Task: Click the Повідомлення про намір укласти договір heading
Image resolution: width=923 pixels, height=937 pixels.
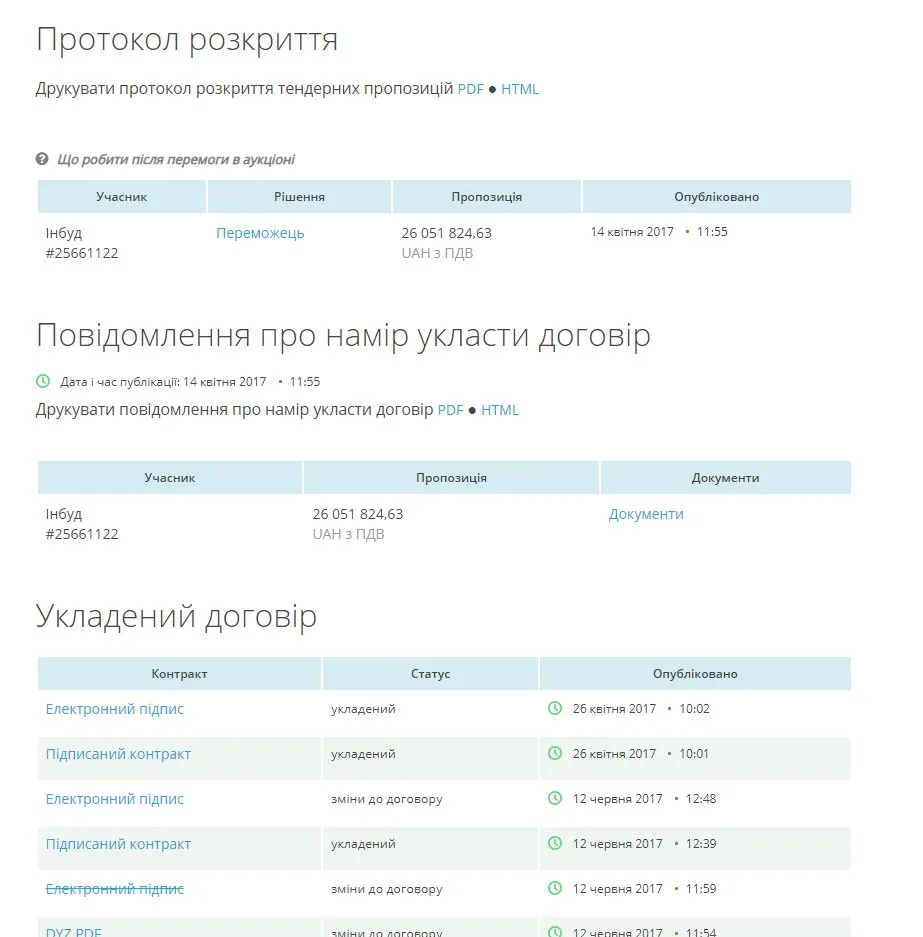Action: [x=344, y=335]
